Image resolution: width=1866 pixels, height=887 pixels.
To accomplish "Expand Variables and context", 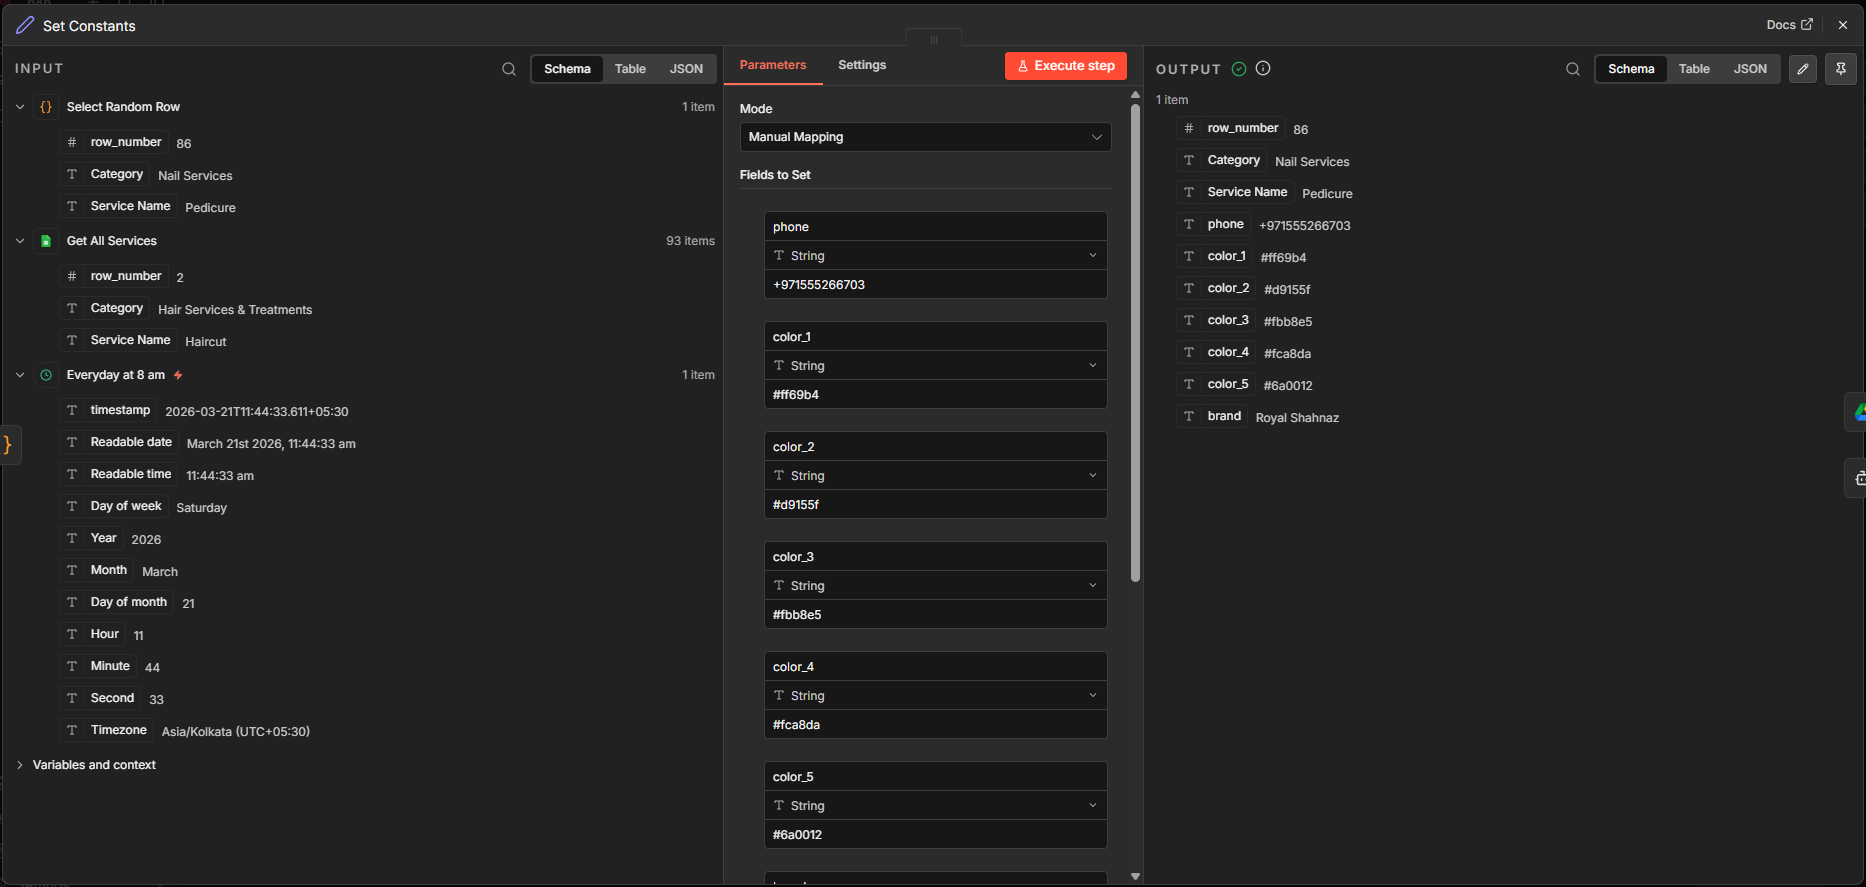I will pos(20,765).
